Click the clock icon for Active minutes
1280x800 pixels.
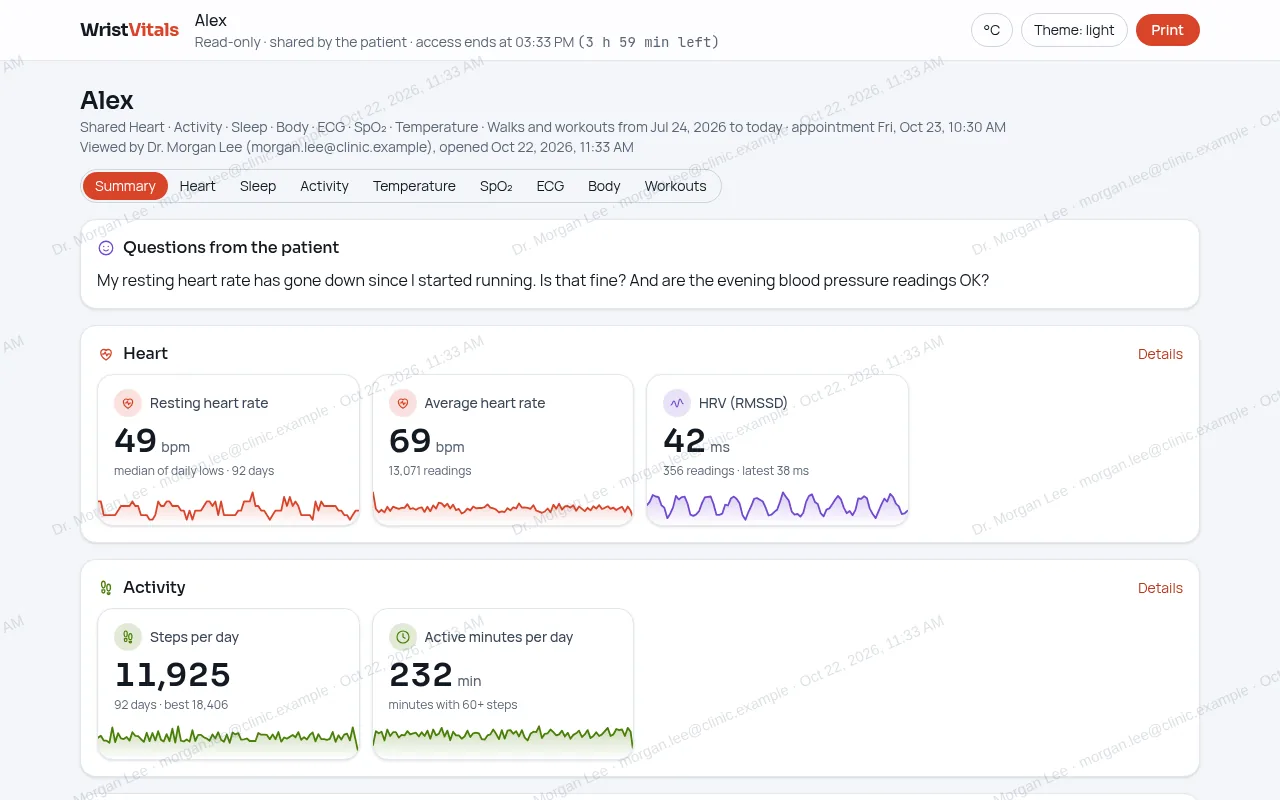tap(403, 637)
